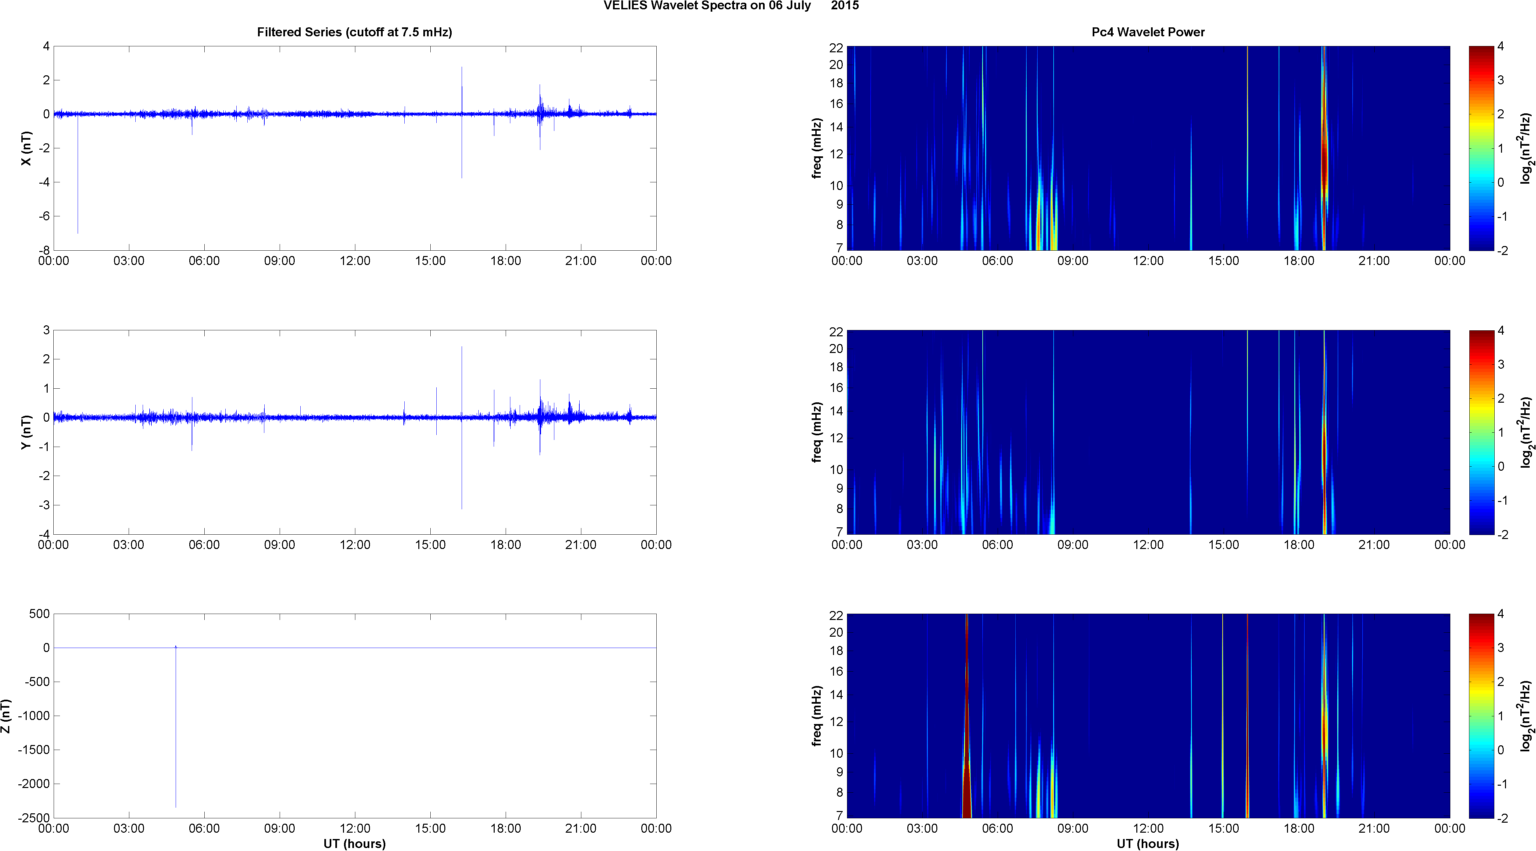Click UT (hours) label under the Z series plot

354,843
